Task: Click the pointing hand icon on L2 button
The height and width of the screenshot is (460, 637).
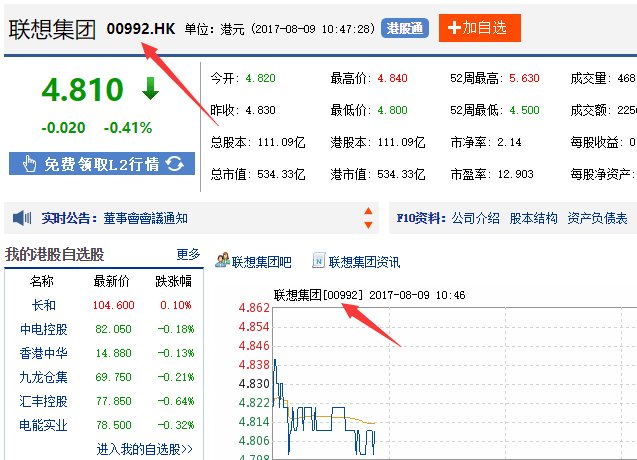Action: tap(29, 164)
